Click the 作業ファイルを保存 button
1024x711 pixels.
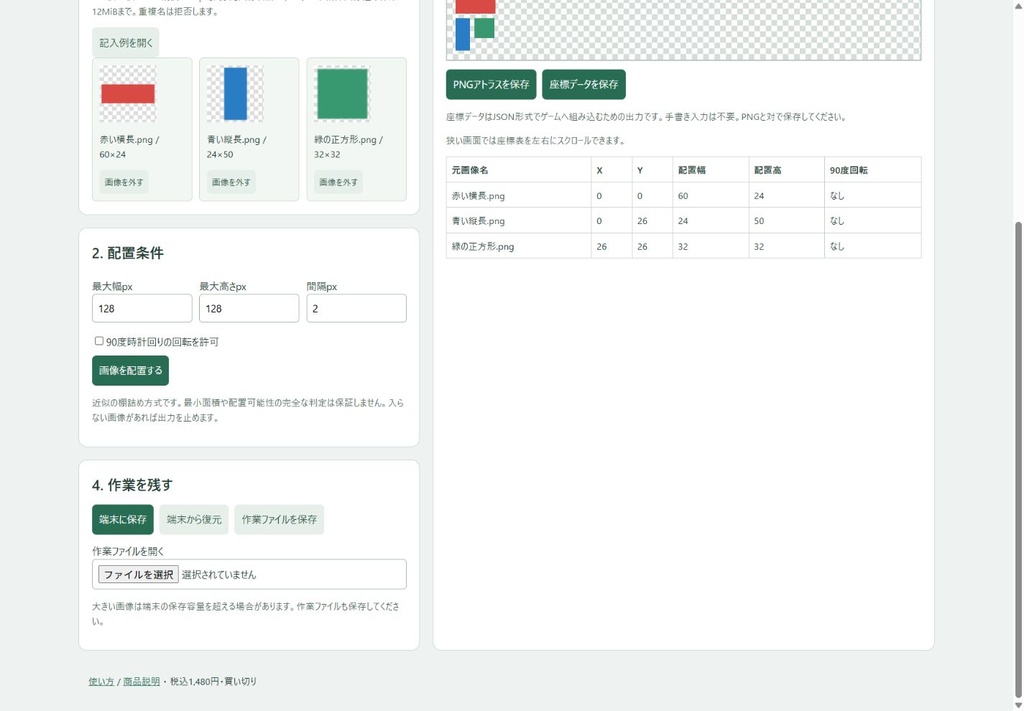[x=280, y=519]
